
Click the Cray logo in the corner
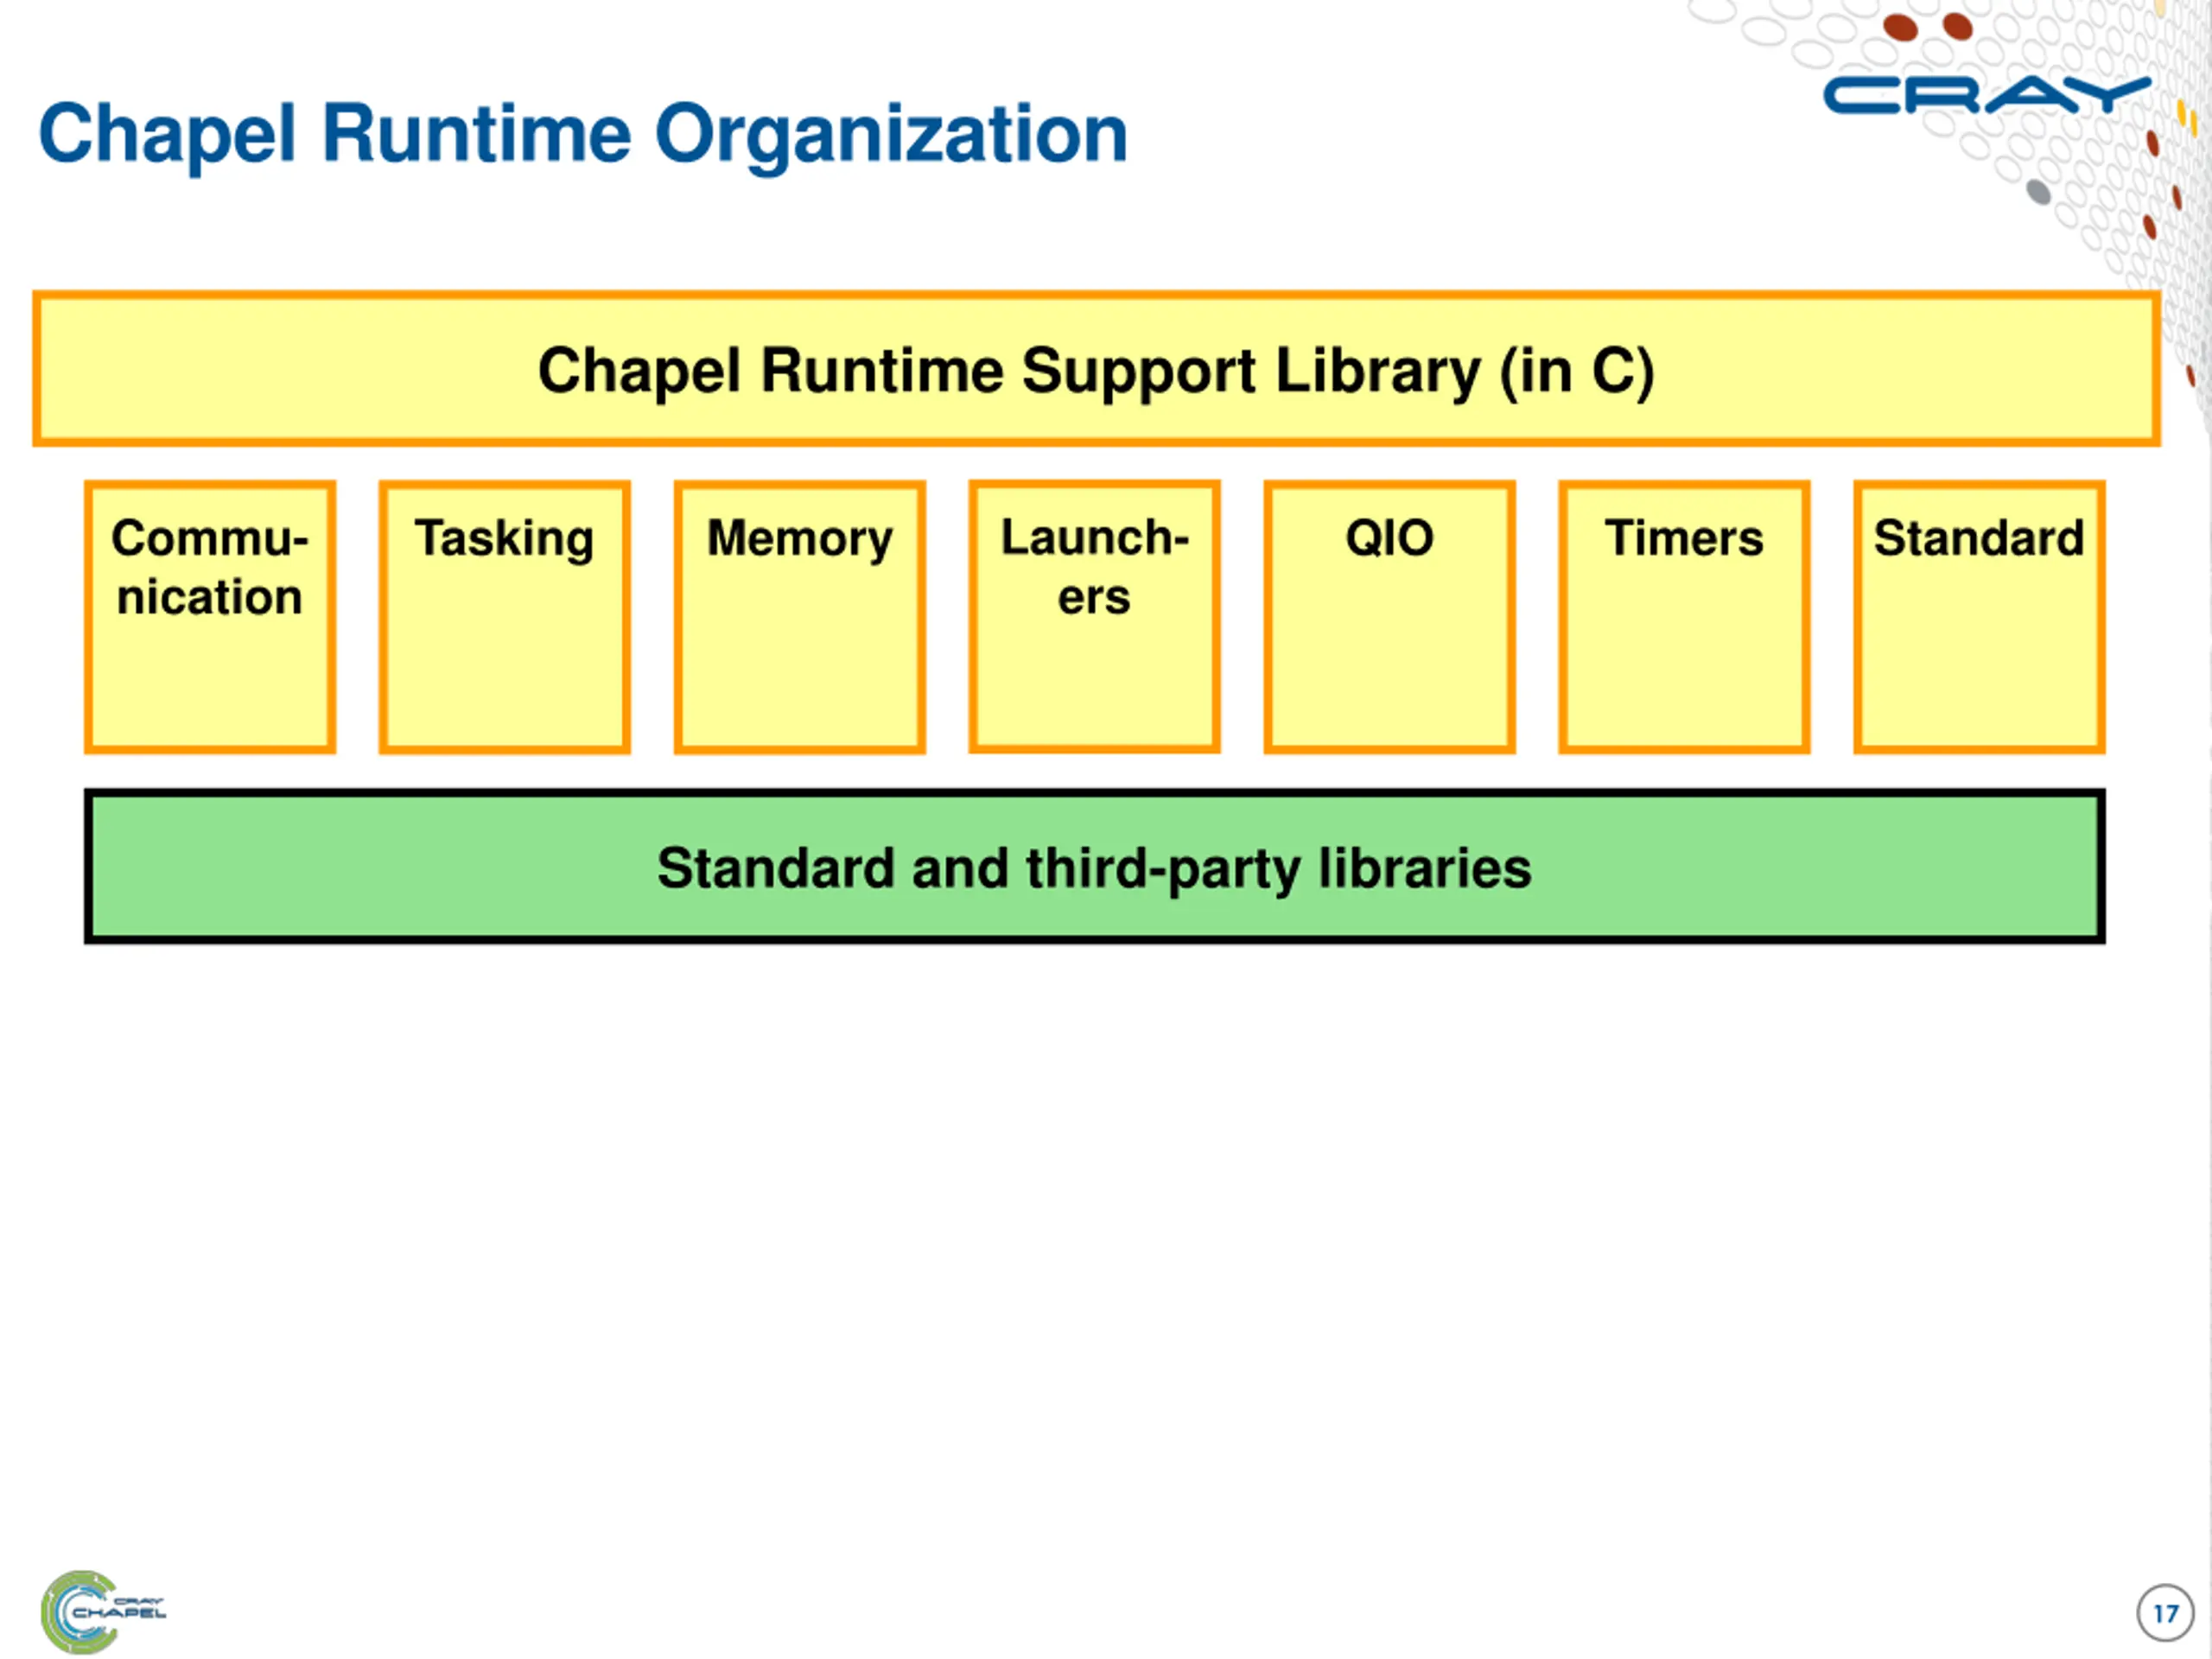point(1986,95)
